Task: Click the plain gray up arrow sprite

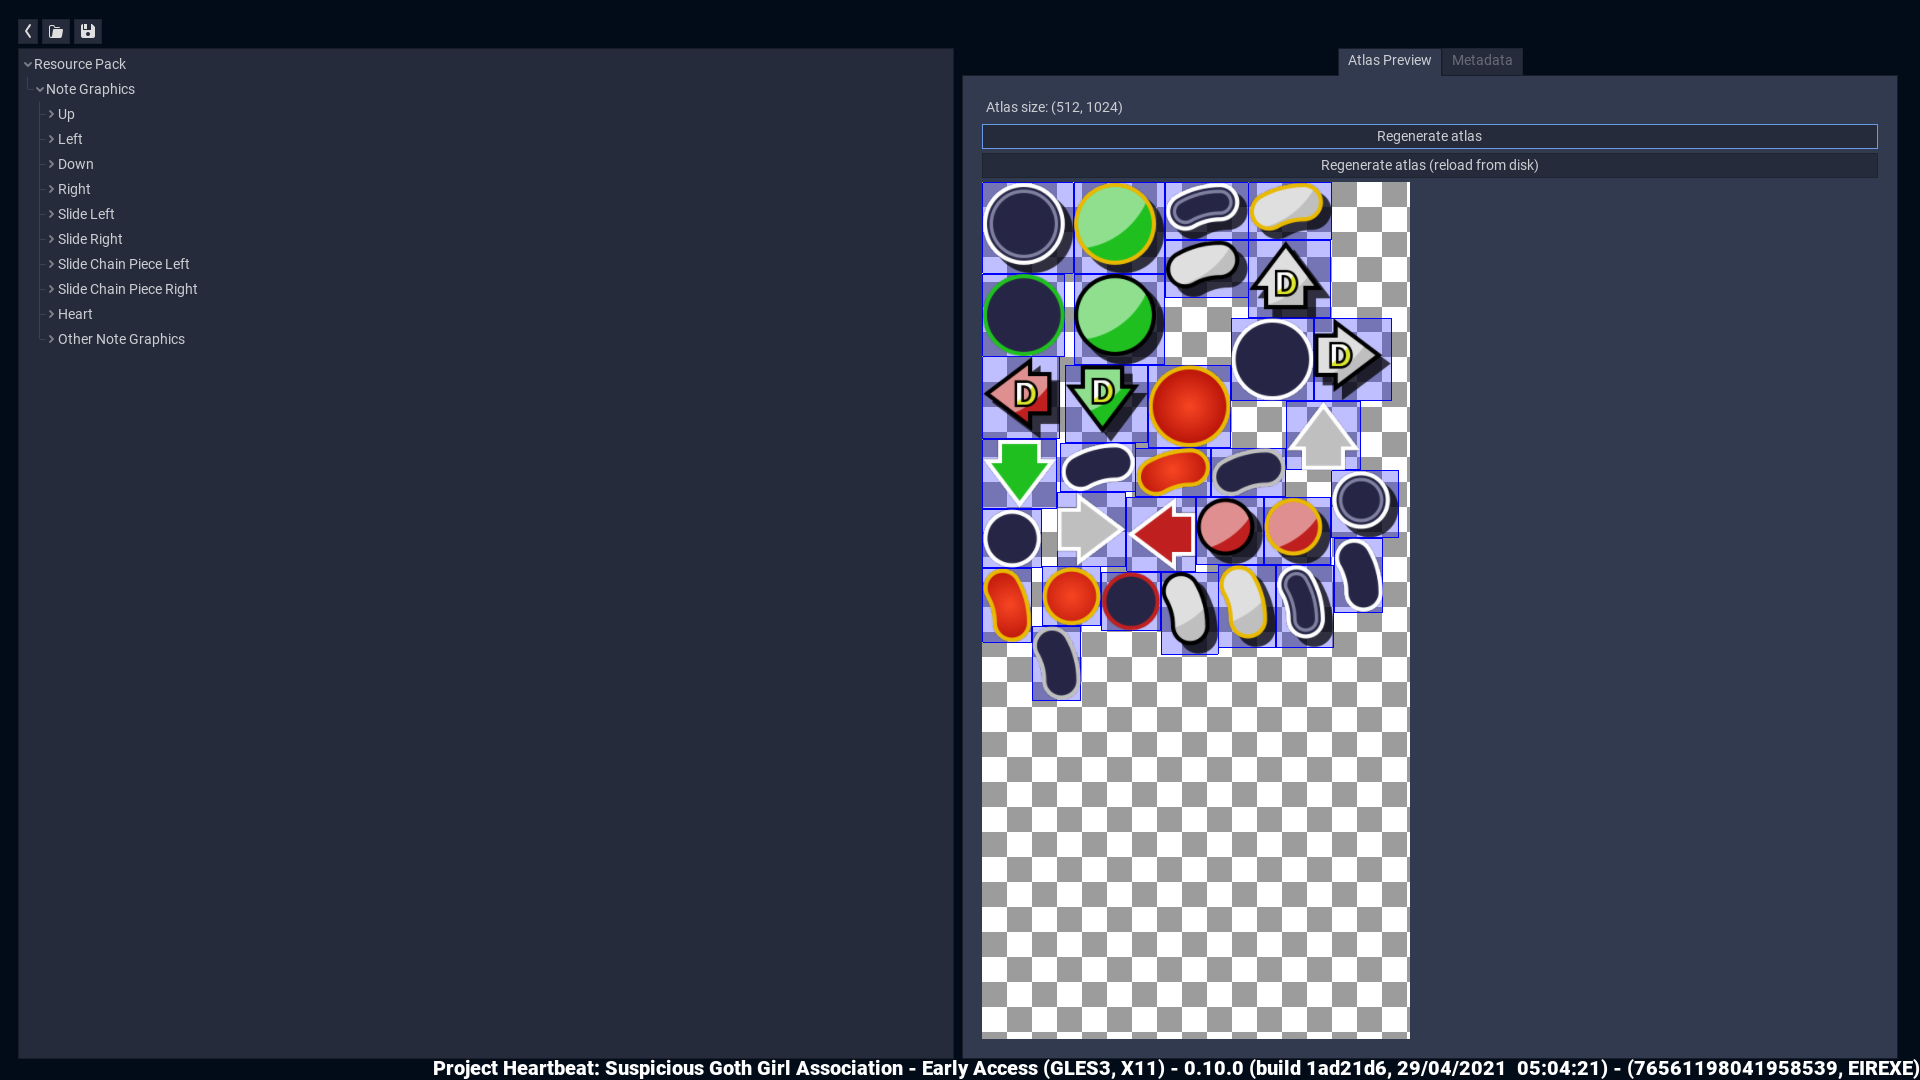Action: coord(1322,436)
